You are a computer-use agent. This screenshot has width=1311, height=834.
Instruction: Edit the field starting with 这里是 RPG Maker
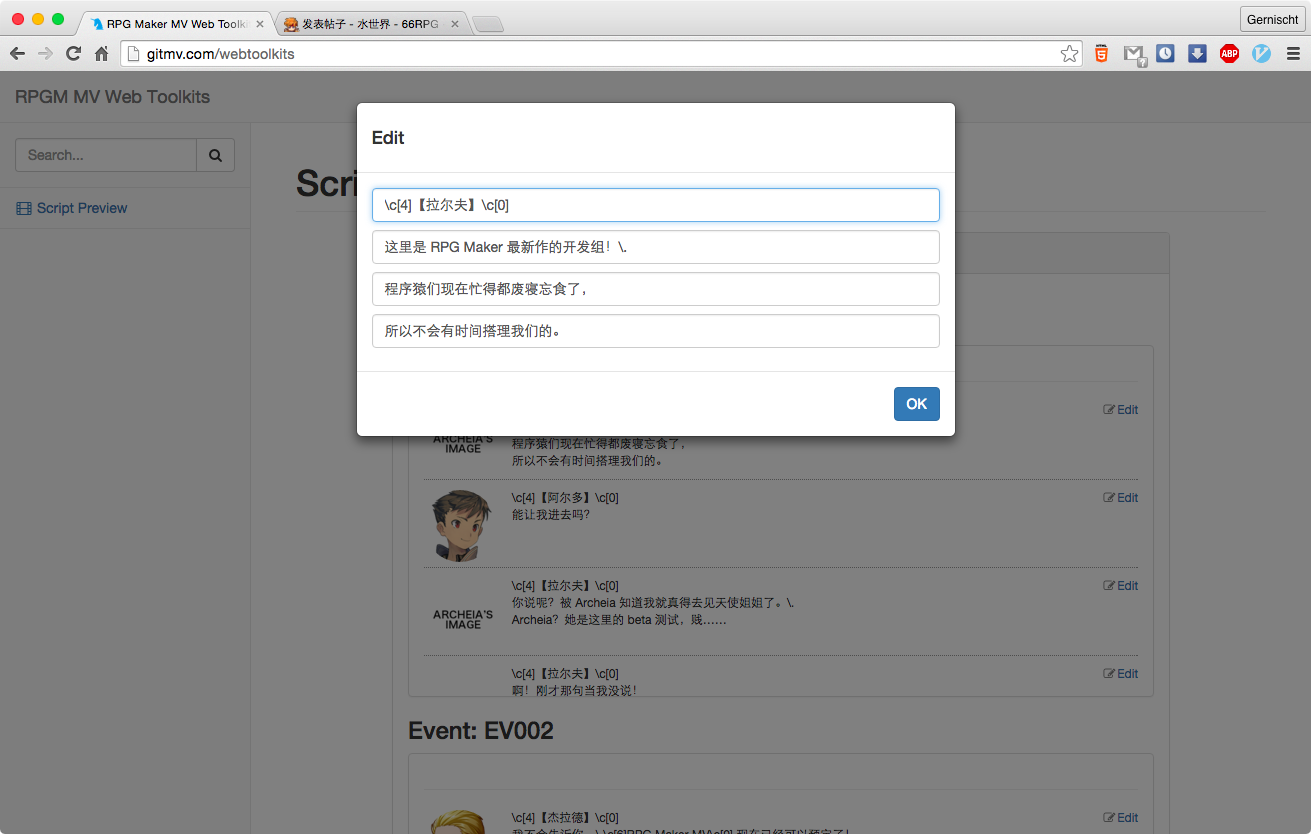pyautogui.click(x=656, y=247)
